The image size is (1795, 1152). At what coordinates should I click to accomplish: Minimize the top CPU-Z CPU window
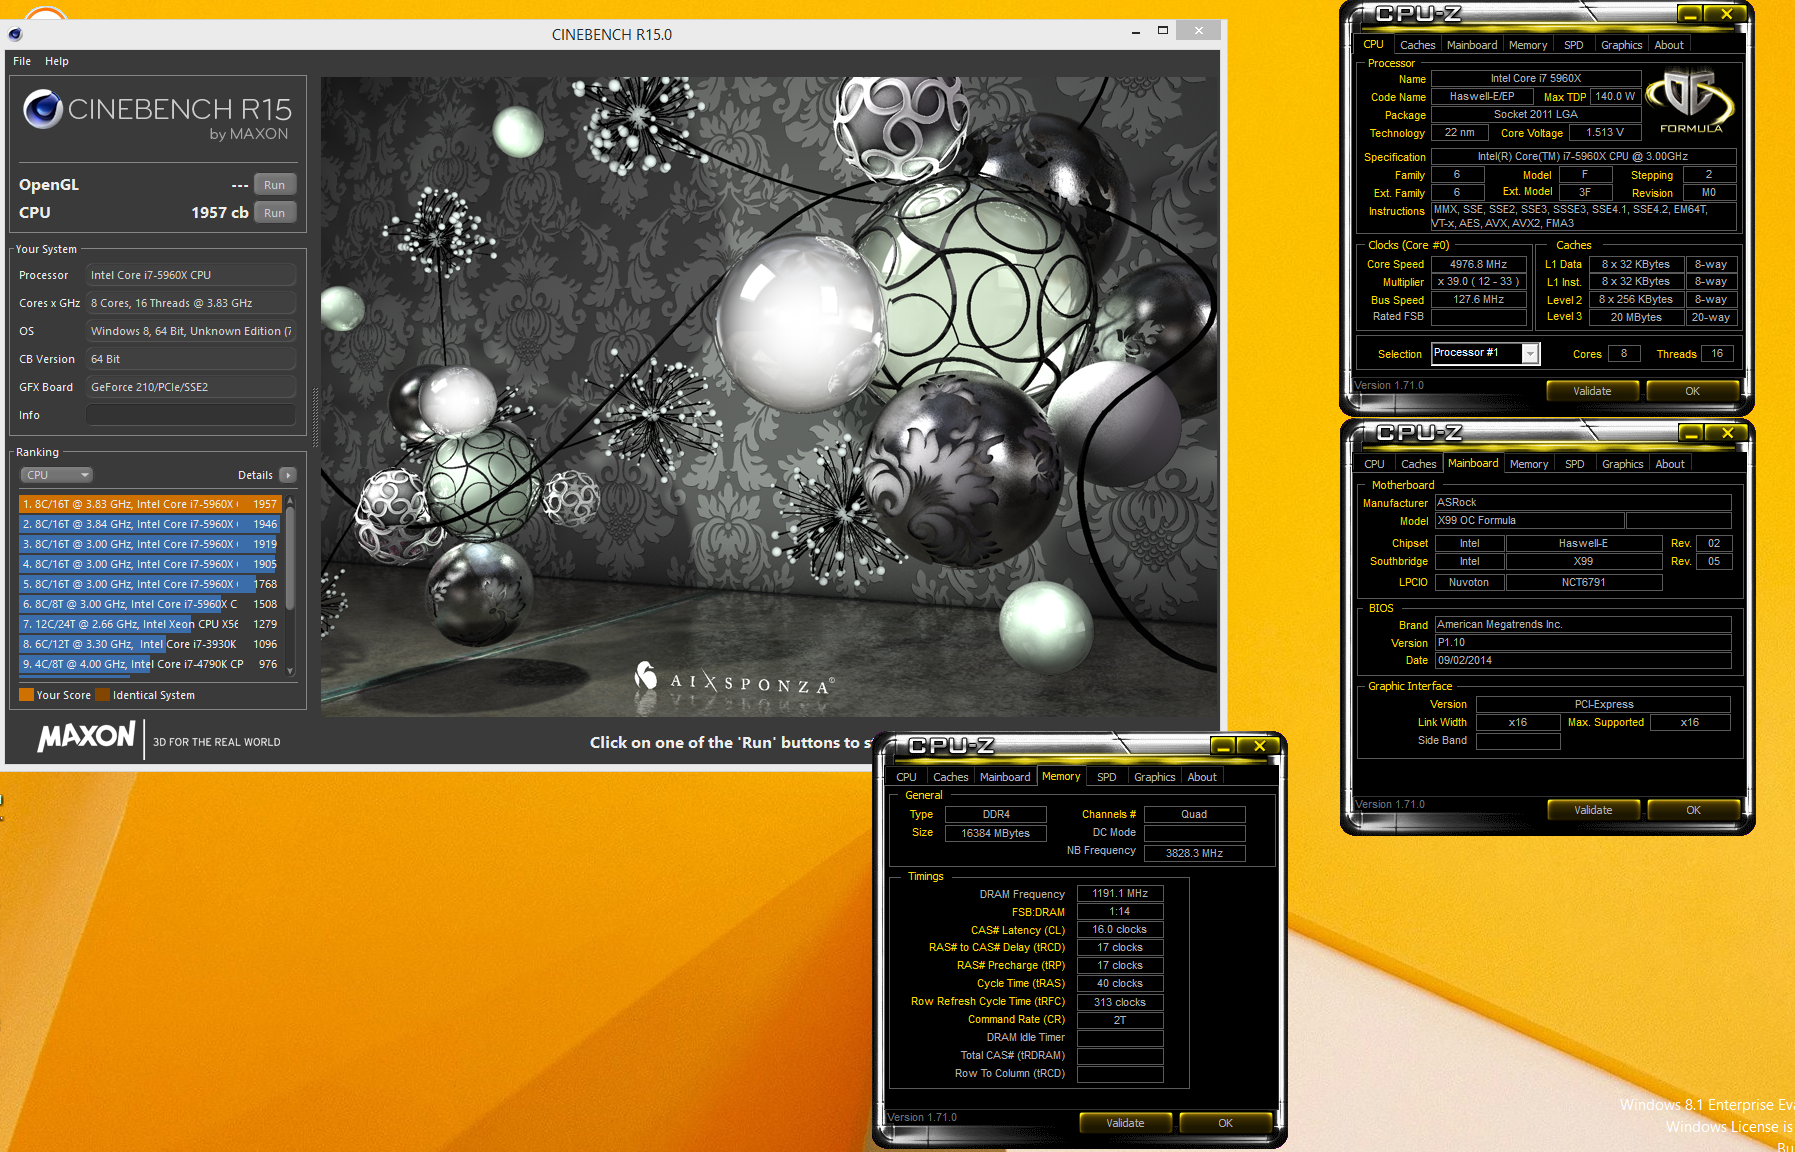pos(1689,14)
